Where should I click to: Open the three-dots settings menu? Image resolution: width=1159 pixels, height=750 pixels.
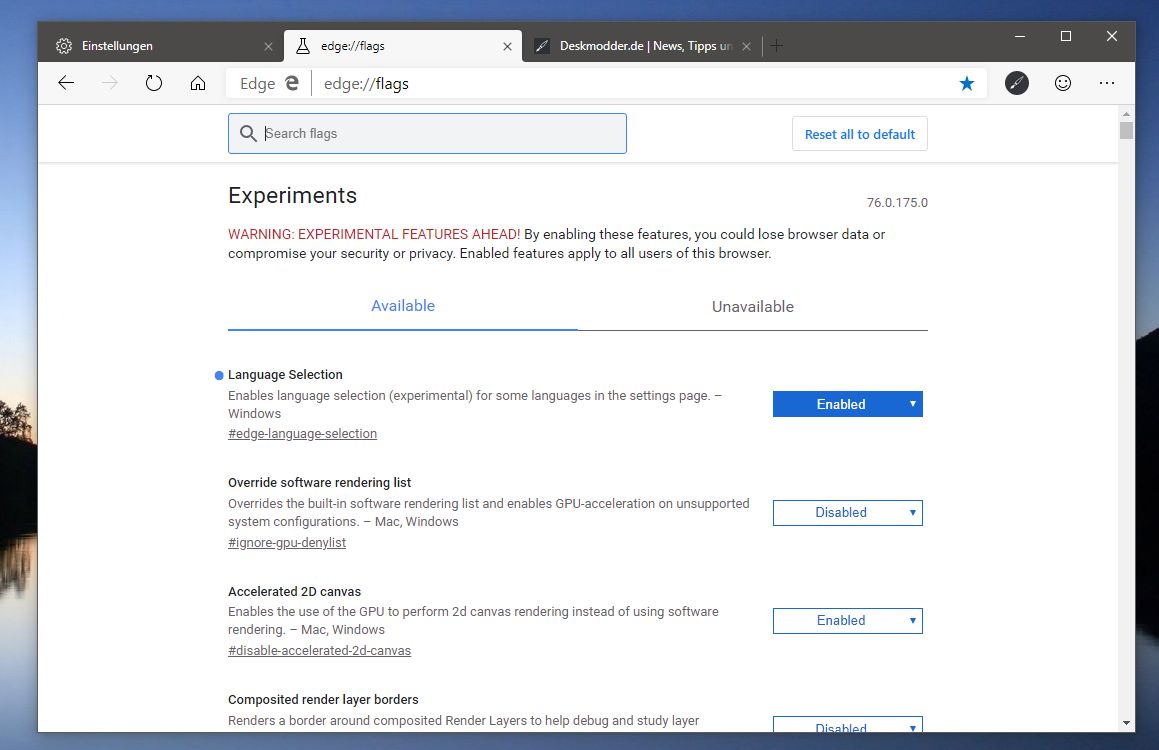1107,83
